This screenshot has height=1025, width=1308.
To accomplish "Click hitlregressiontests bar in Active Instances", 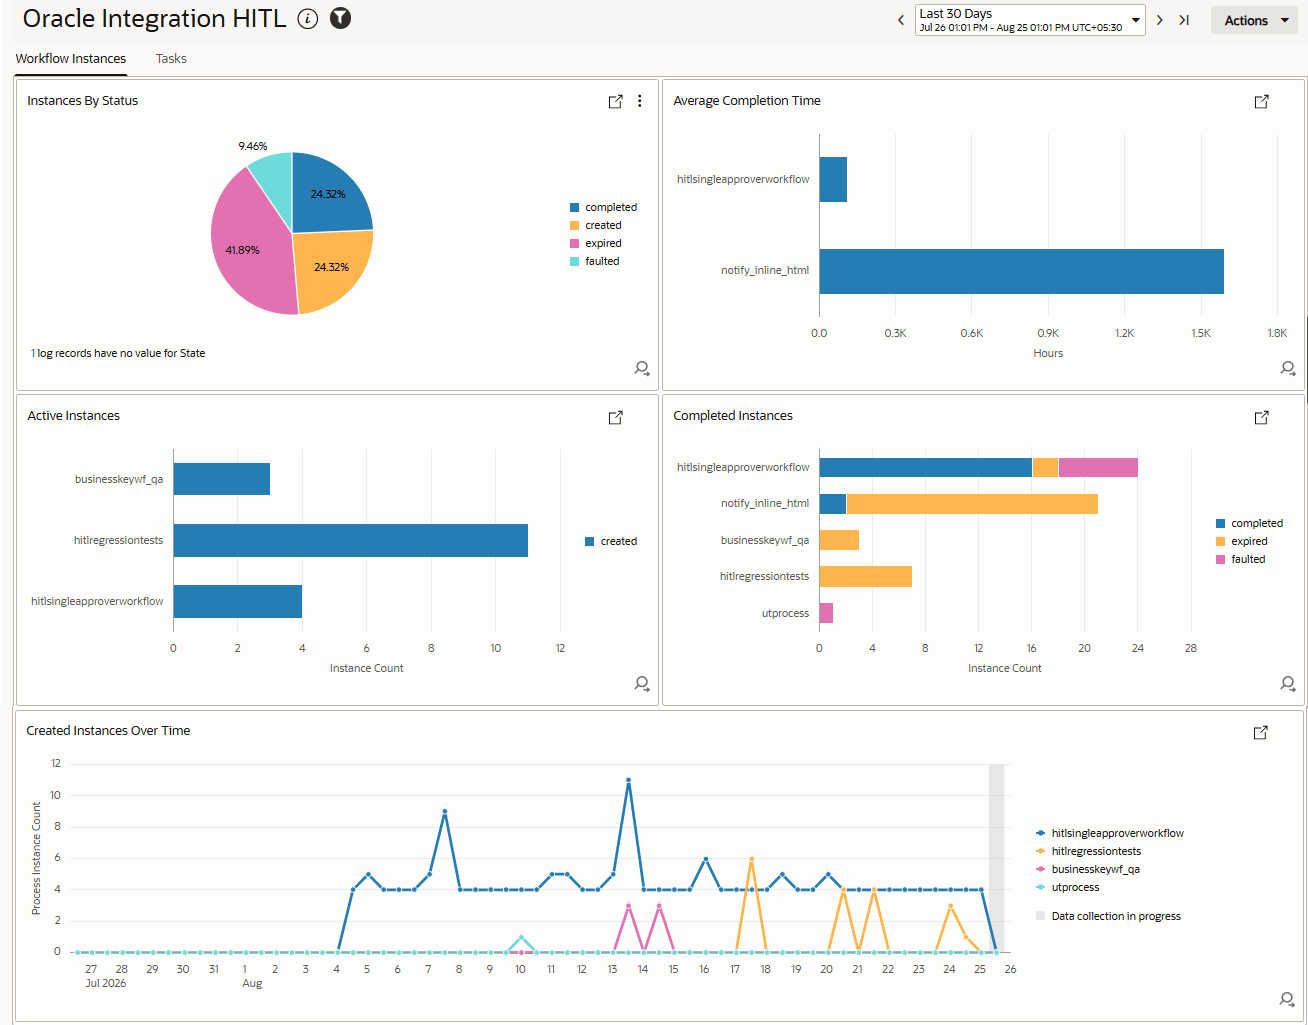I will (x=350, y=540).
